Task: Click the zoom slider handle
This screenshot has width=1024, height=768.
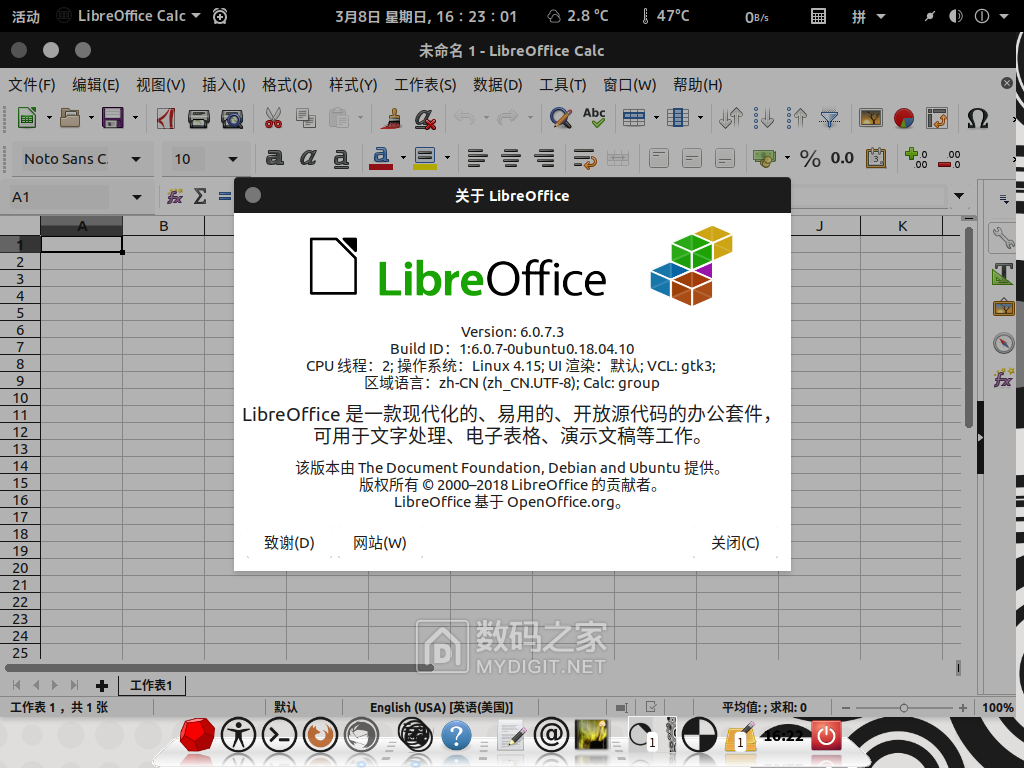Action: pos(904,708)
